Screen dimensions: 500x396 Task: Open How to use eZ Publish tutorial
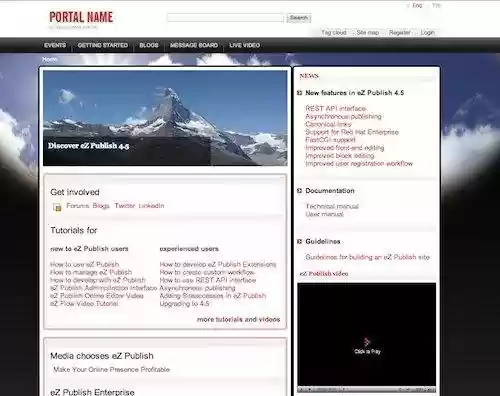85,264
